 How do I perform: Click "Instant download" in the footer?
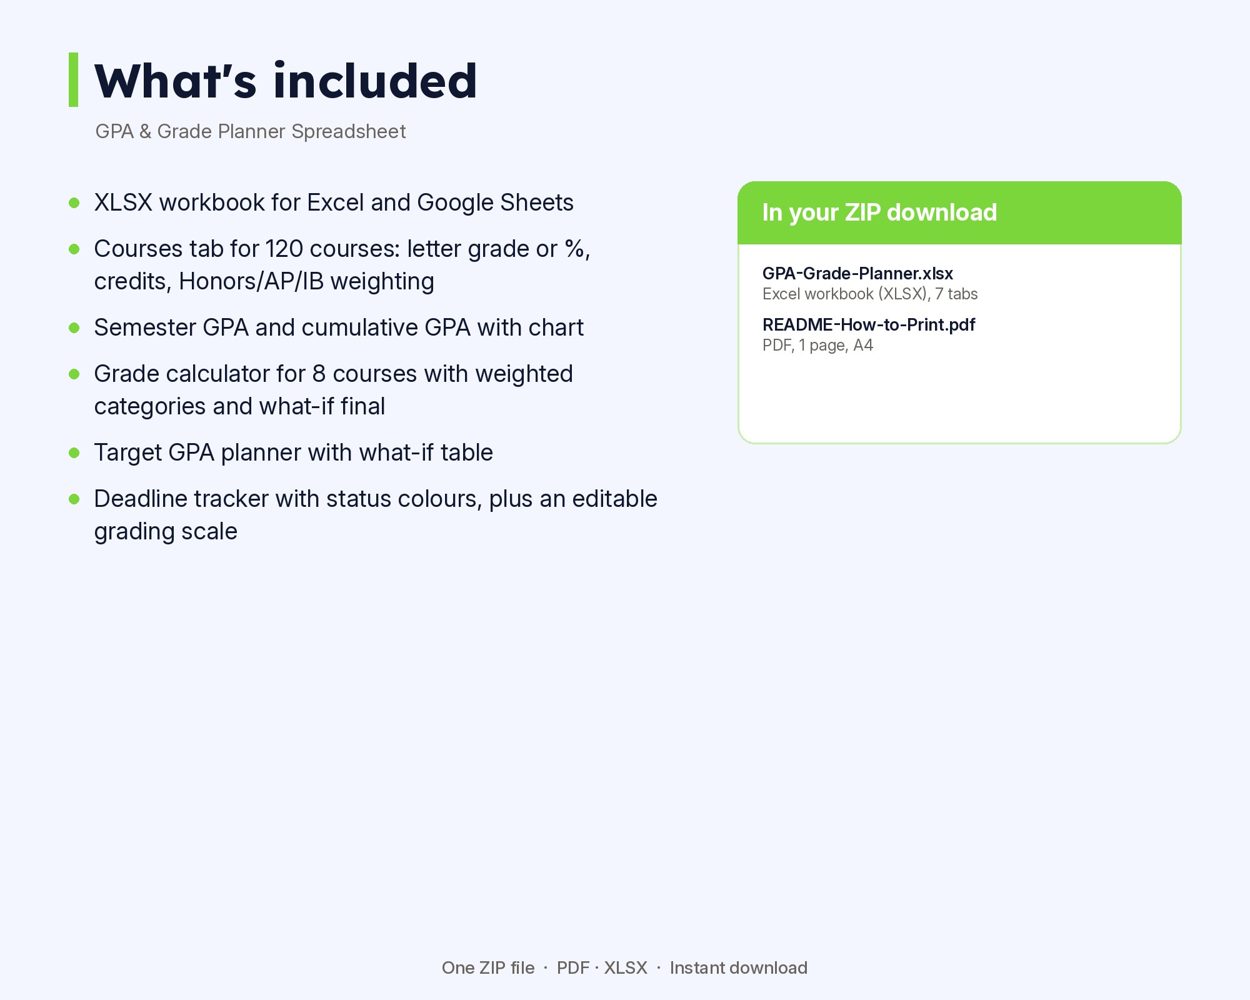[x=738, y=968]
